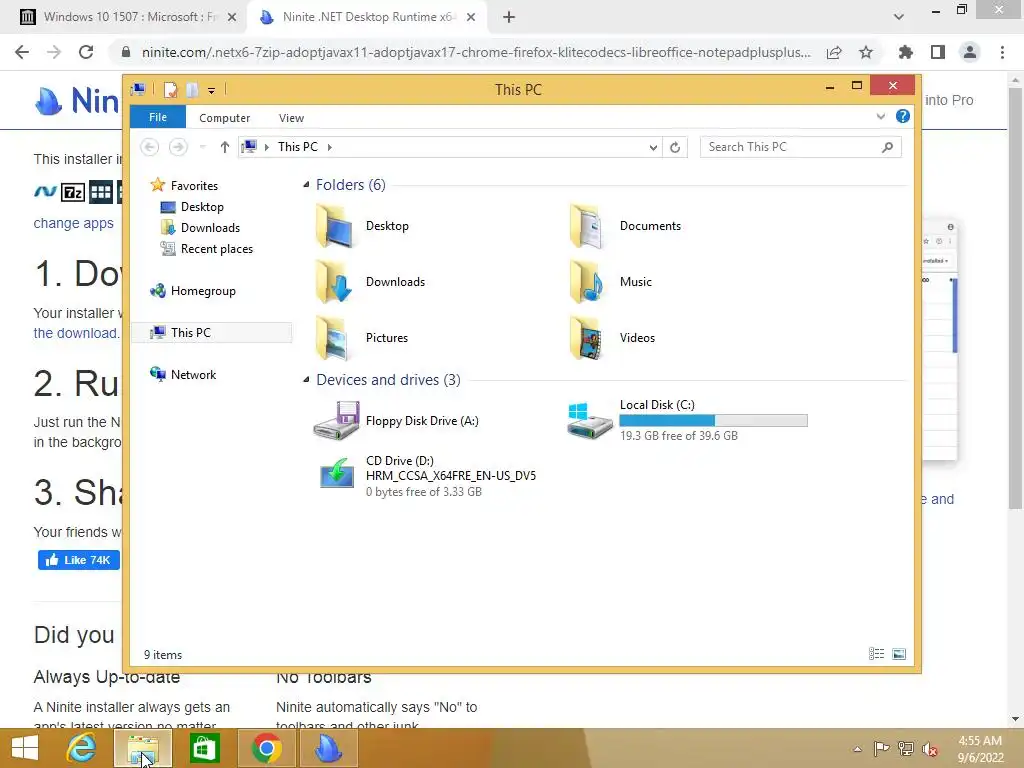Click the Windows Start button
The height and width of the screenshot is (768, 1024).
(25, 748)
